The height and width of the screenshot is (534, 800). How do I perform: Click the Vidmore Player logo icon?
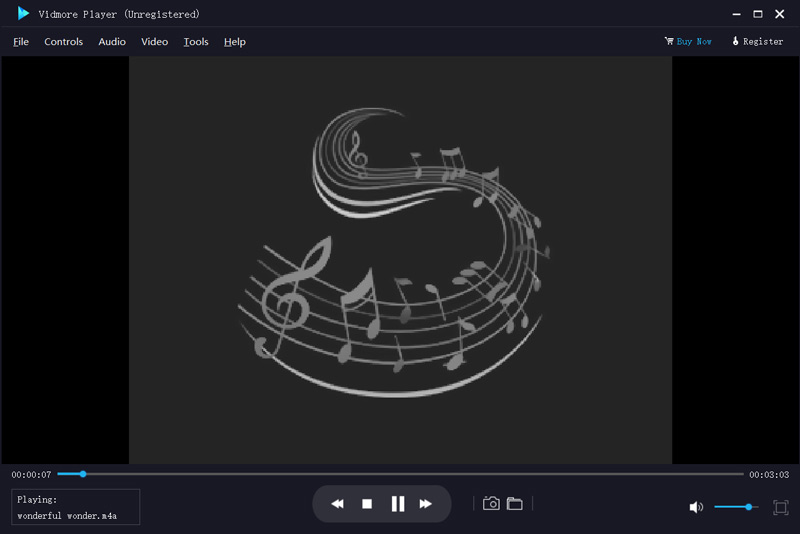[23, 14]
